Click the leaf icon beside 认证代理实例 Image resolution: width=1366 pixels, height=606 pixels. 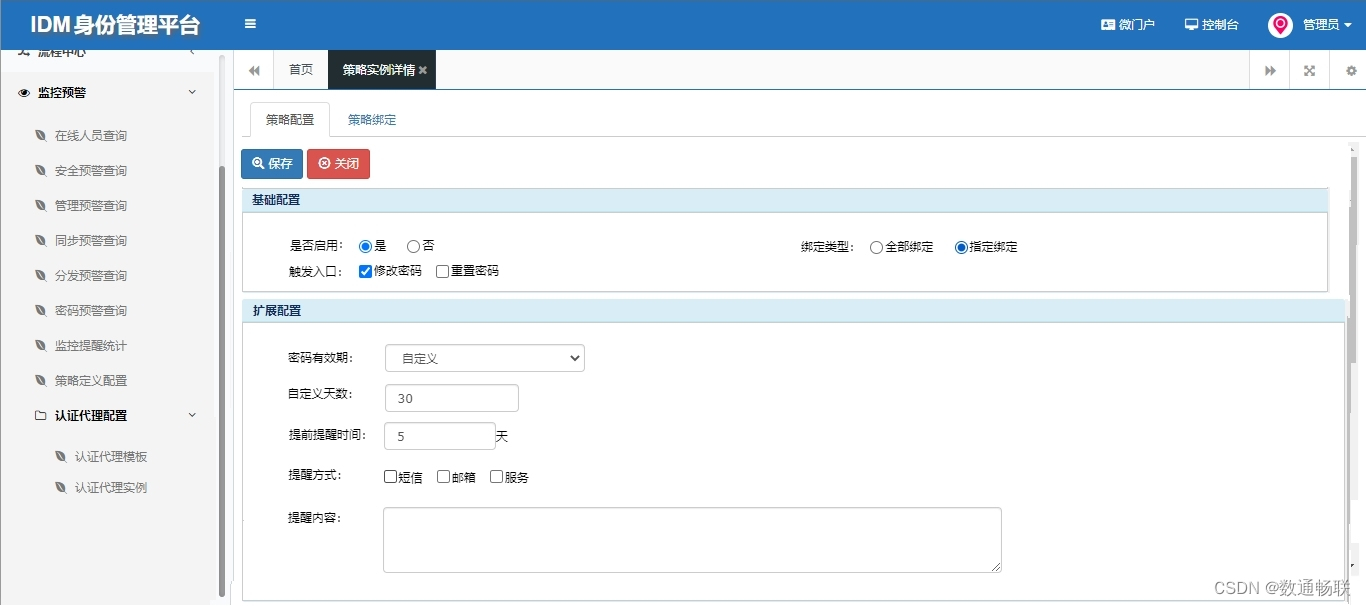point(60,487)
